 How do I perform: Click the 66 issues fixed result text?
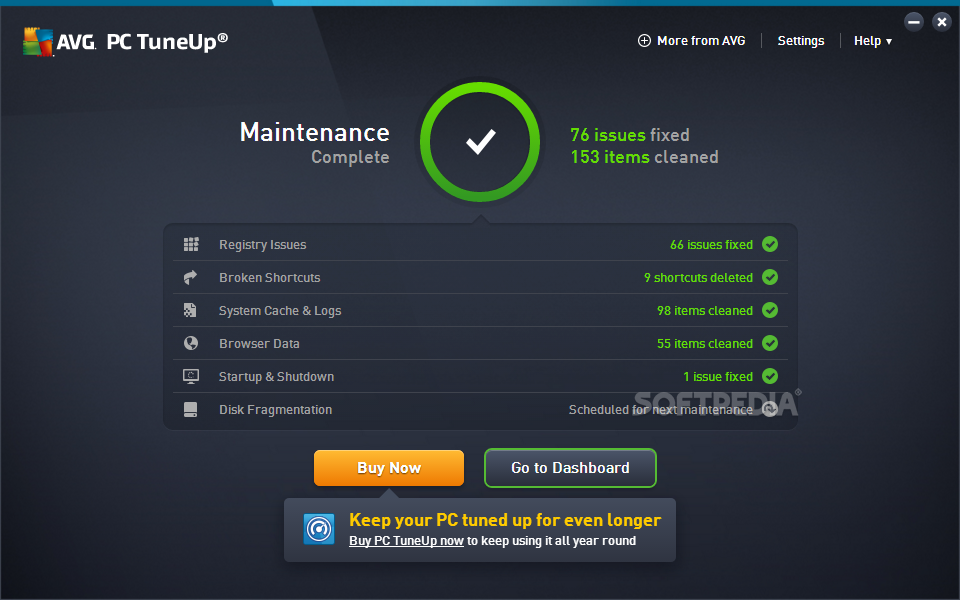711,244
